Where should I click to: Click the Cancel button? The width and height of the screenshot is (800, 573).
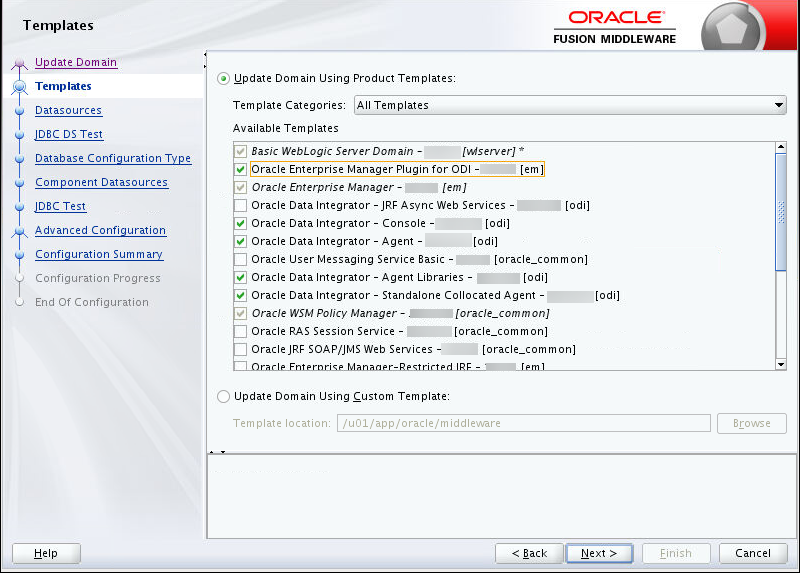pyautogui.click(x=753, y=553)
